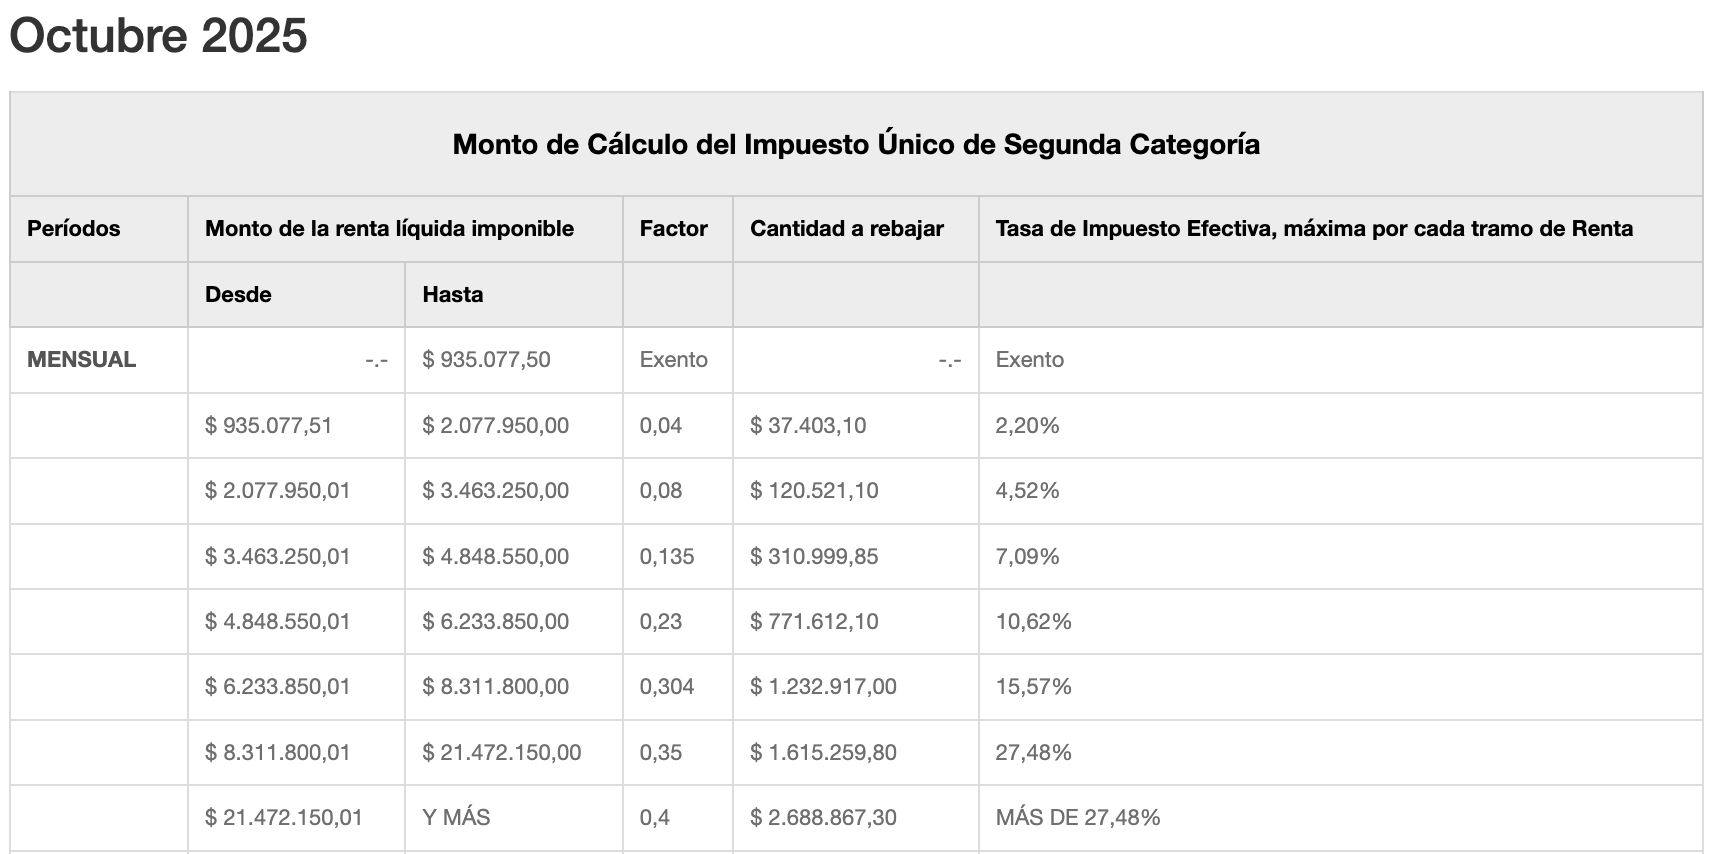Click the 0,04 factor cell
1714x854 pixels.
click(661, 426)
